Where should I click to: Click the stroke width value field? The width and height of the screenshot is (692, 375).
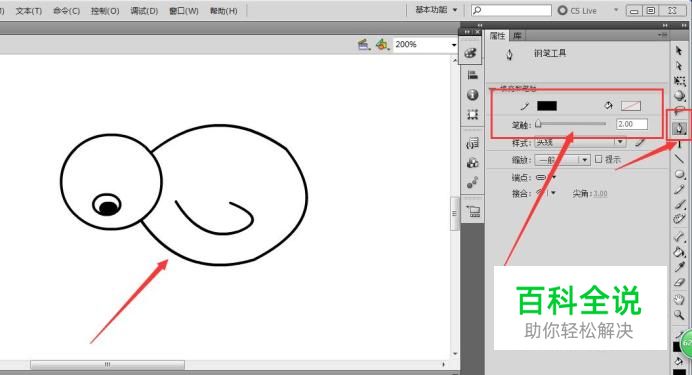(x=632, y=124)
